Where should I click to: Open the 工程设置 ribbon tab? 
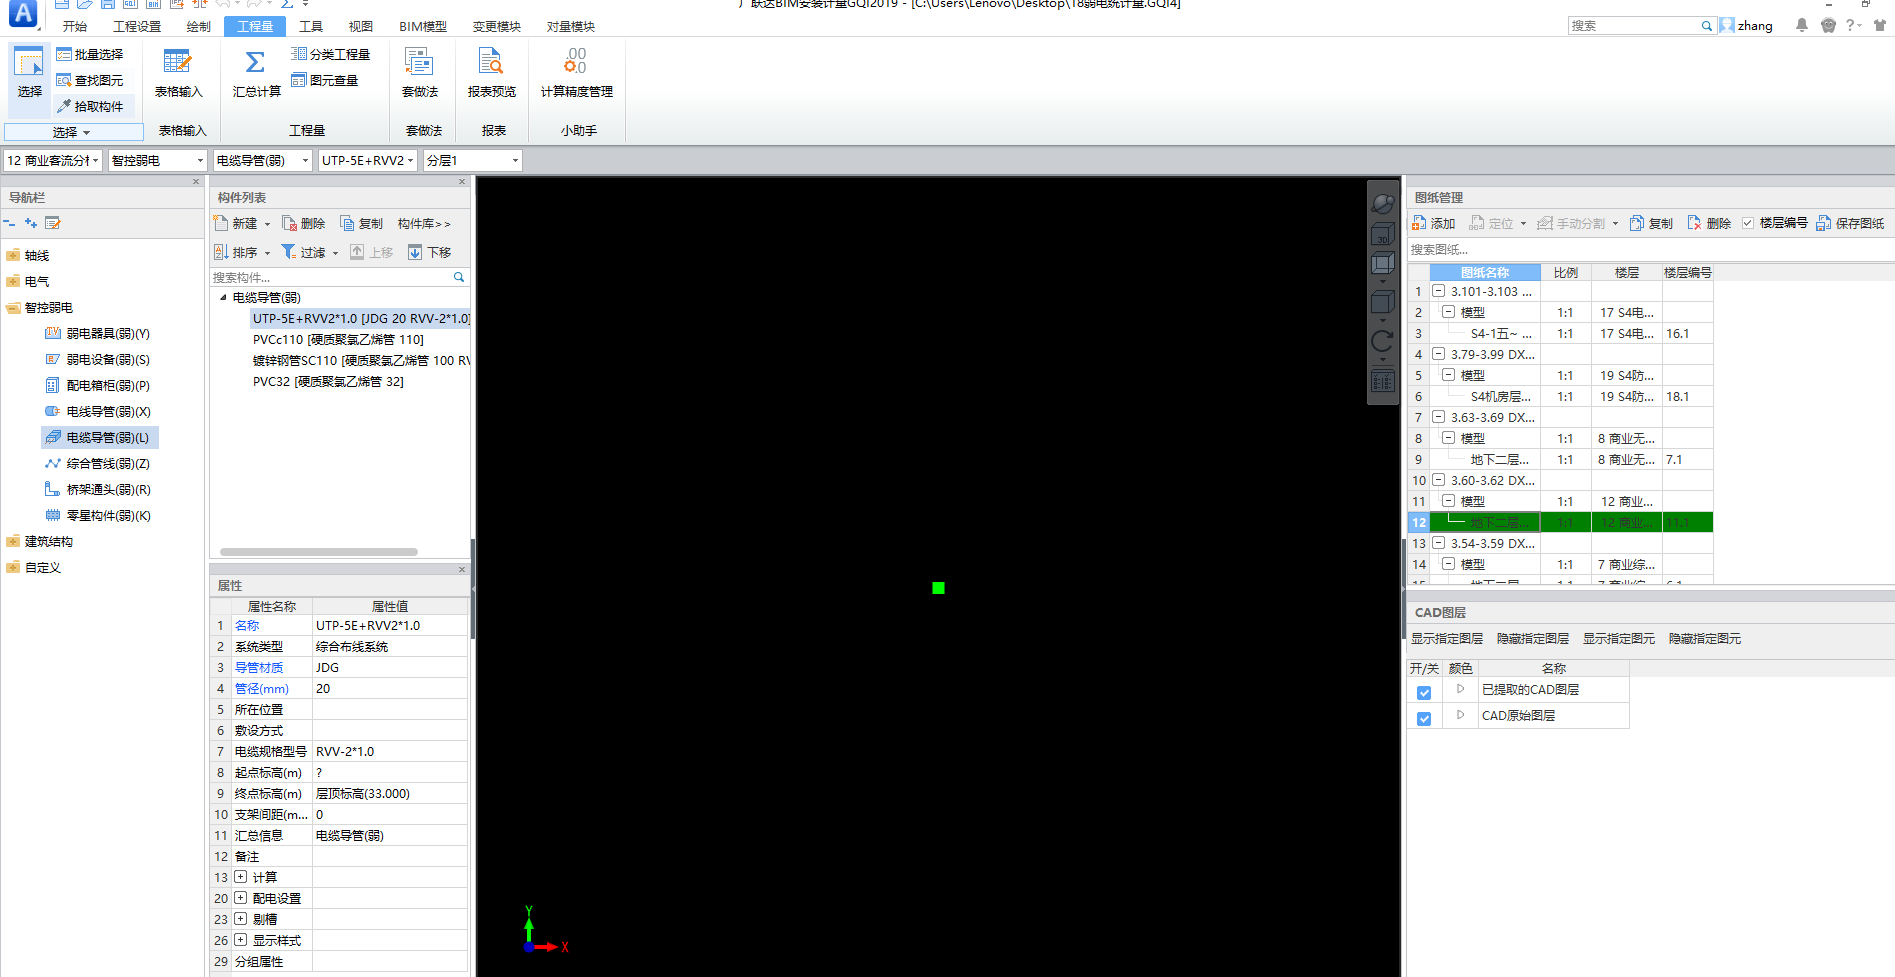point(137,27)
